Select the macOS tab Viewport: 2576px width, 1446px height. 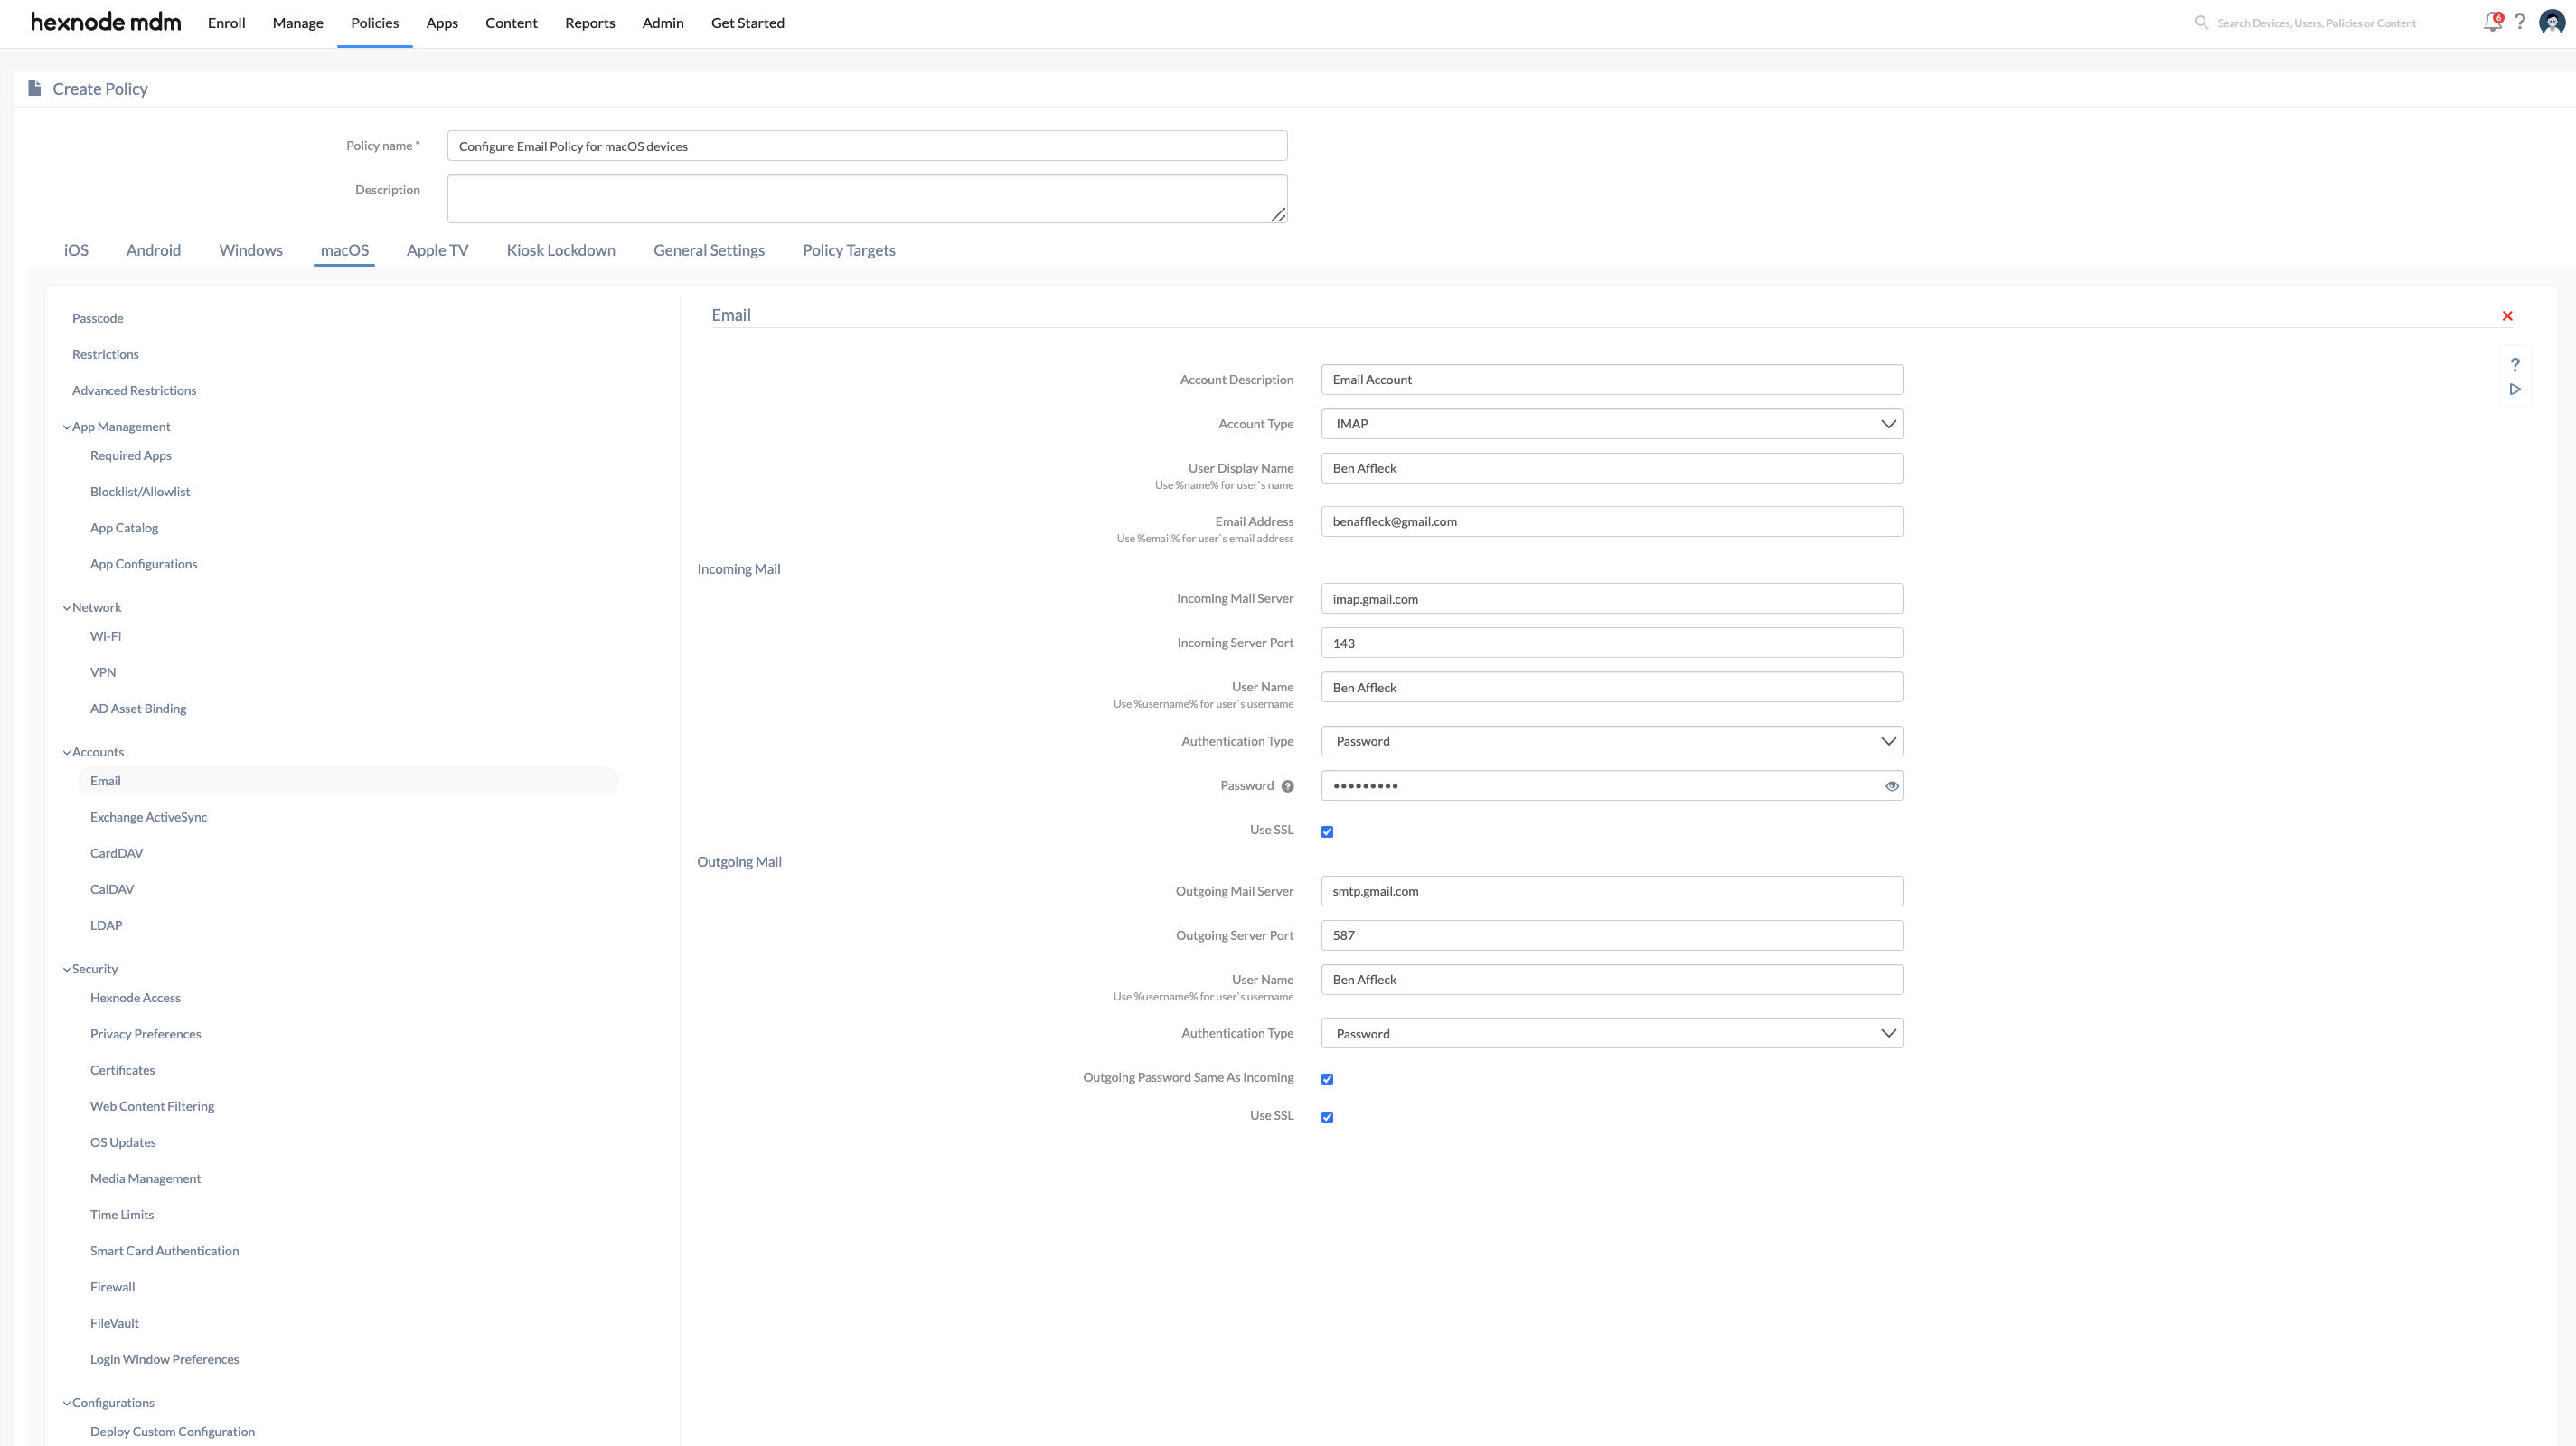(x=344, y=250)
